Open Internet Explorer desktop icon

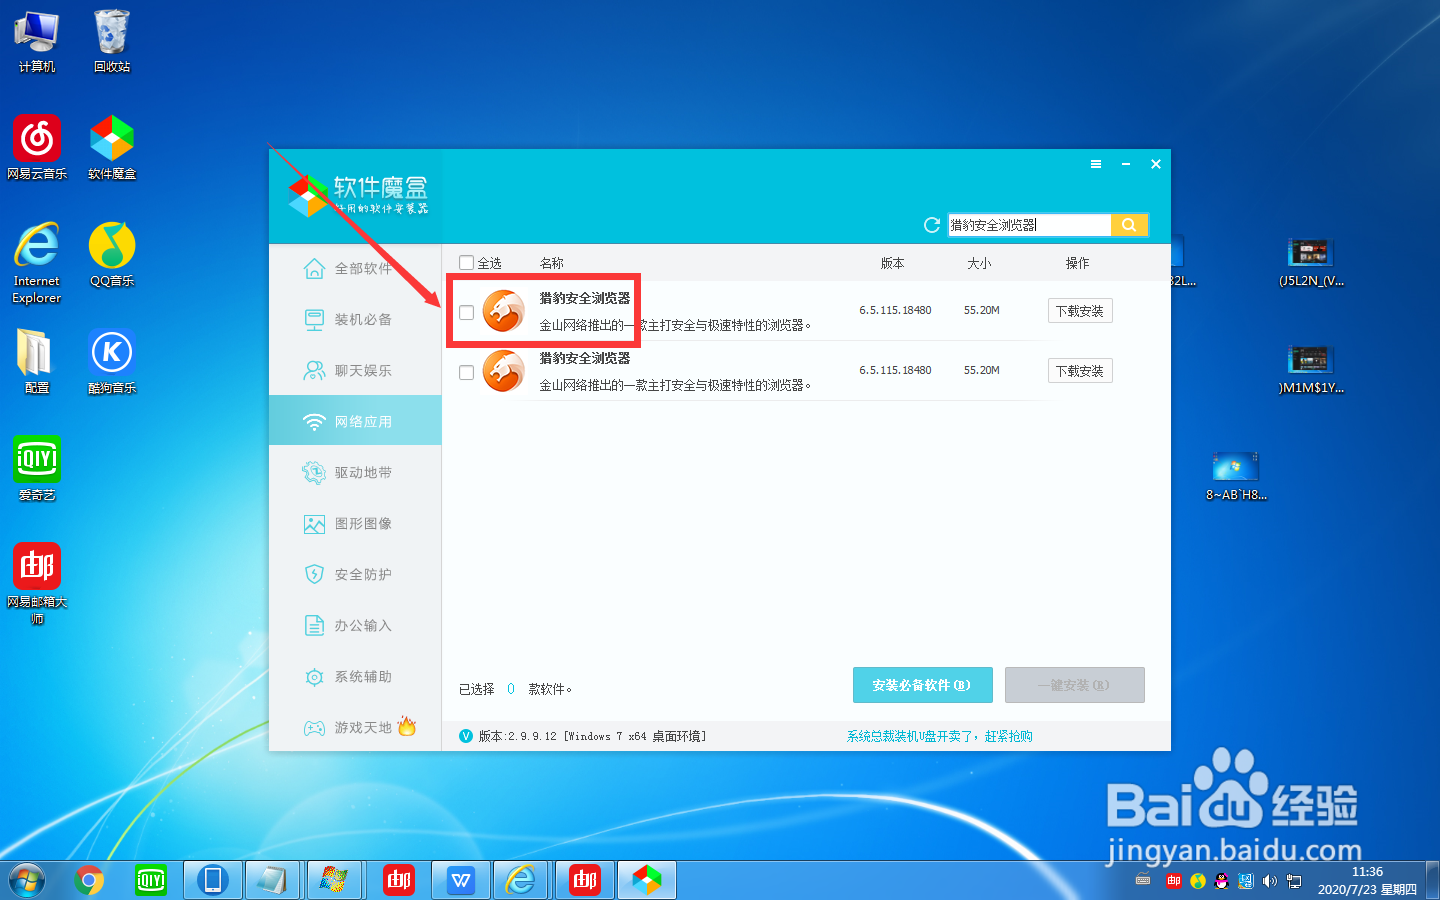(37, 263)
